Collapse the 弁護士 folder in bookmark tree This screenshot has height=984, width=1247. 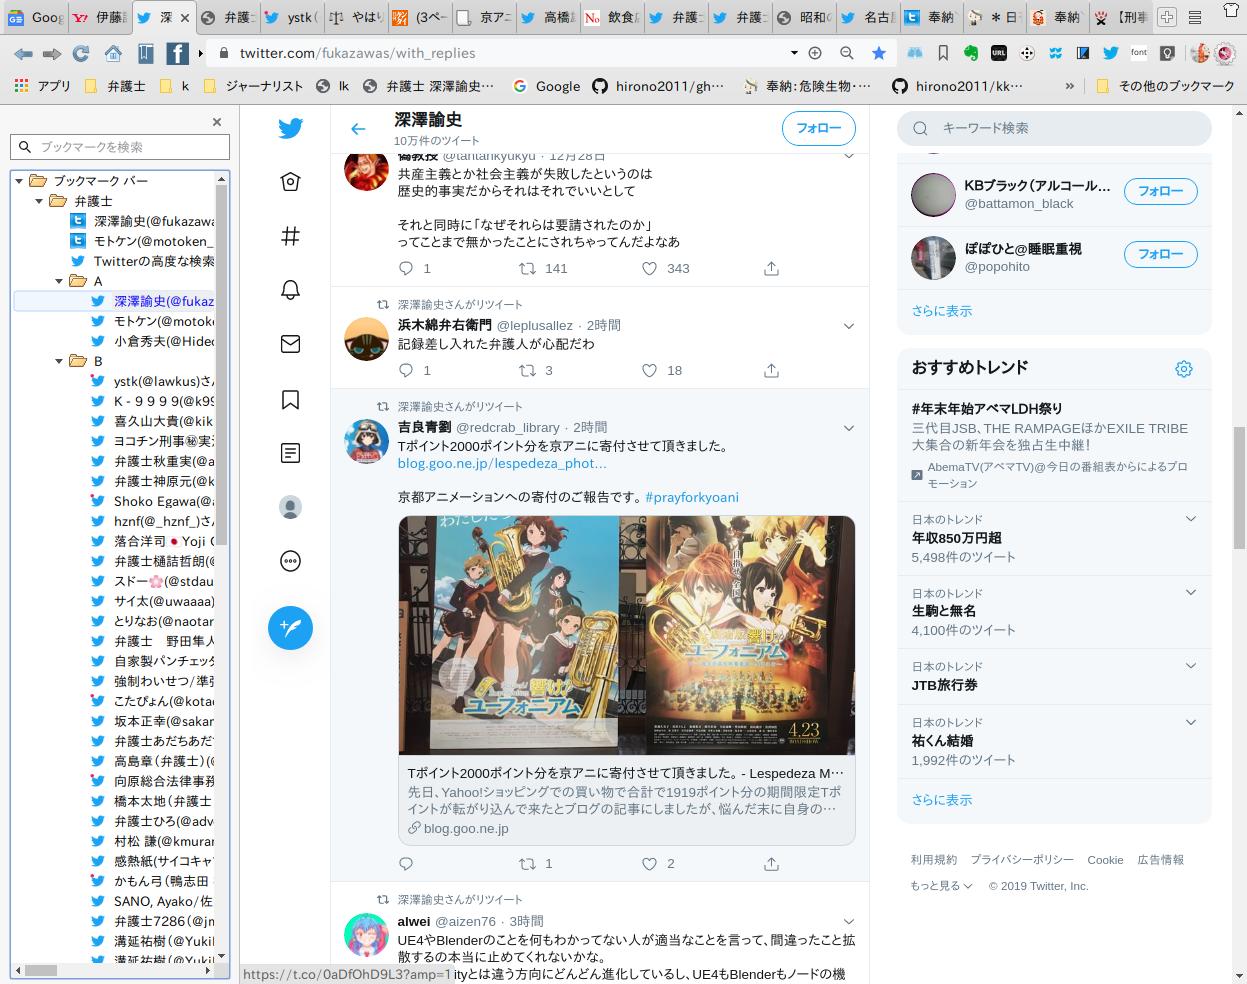click(39, 201)
